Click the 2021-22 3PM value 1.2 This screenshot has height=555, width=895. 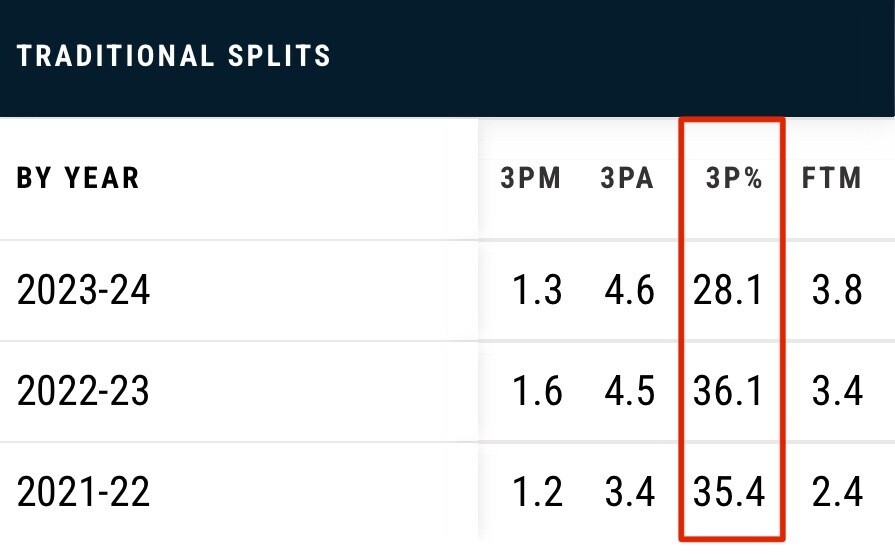537,492
